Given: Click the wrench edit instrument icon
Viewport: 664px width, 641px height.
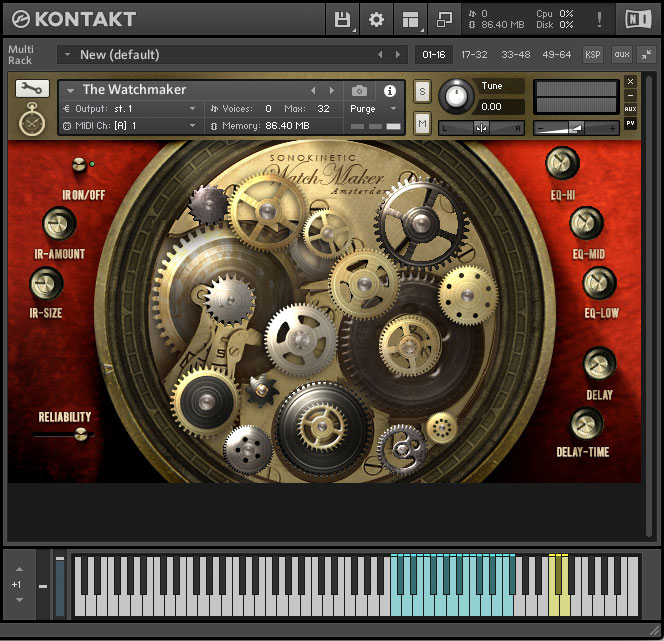Looking at the screenshot, I should point(32,89).
